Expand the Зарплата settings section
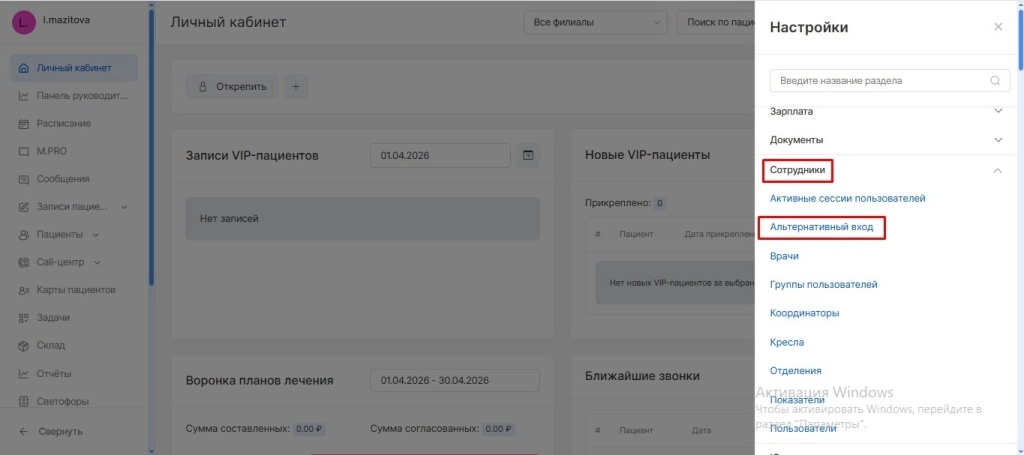This screenshot has width=1024, height=455. coord(997,112)
